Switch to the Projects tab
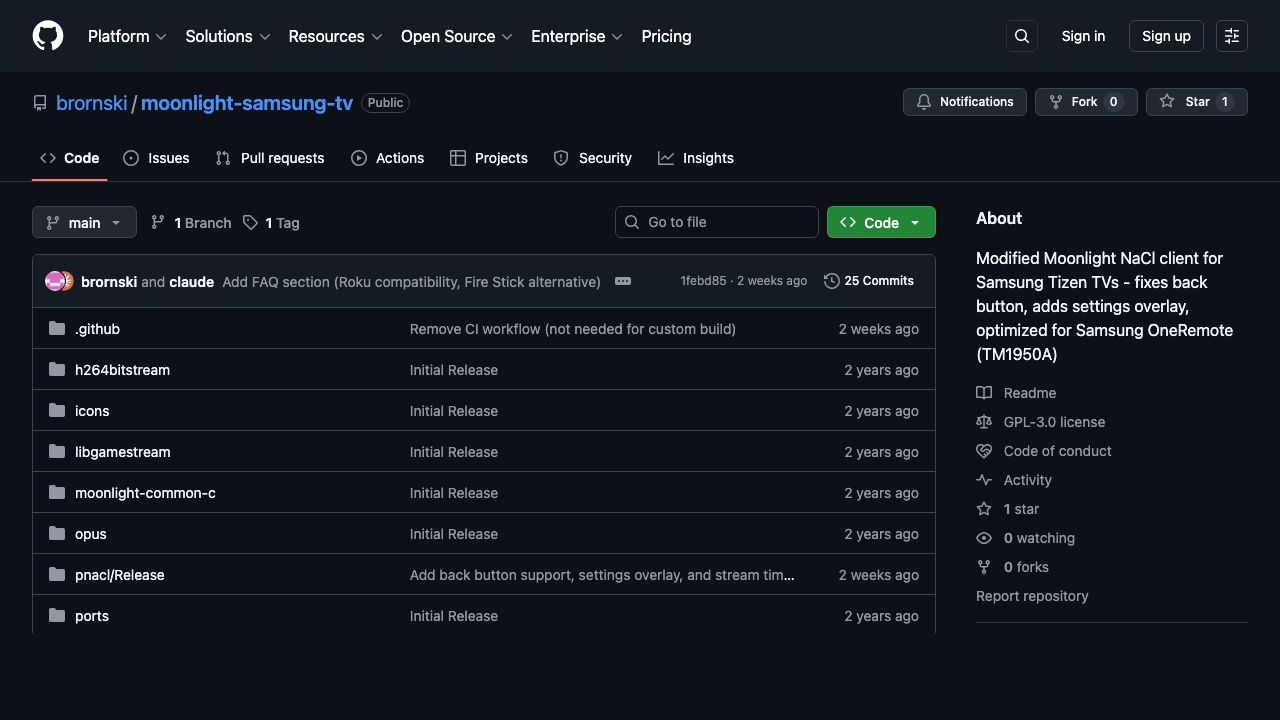This screenshot has width=1280, height=720. pos(489,158)
